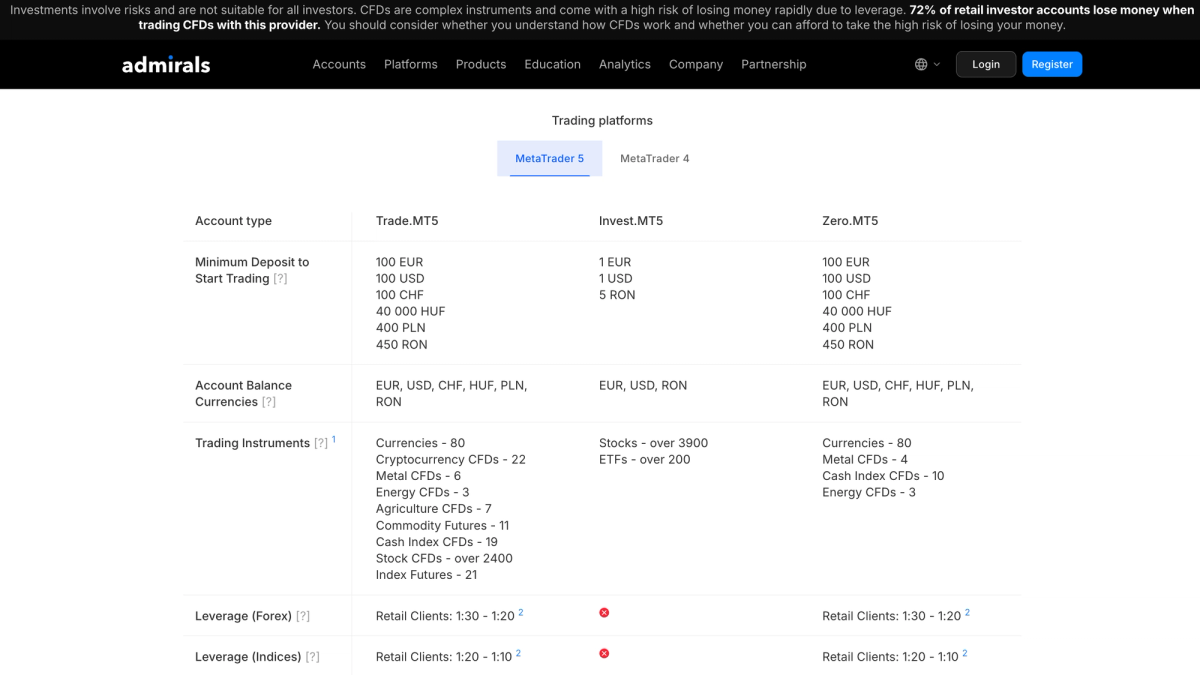Screen dimensions: 1200x675
Task: Click 'EUR, USD, RON' currencies cell
Action: (x=643, y=385)
